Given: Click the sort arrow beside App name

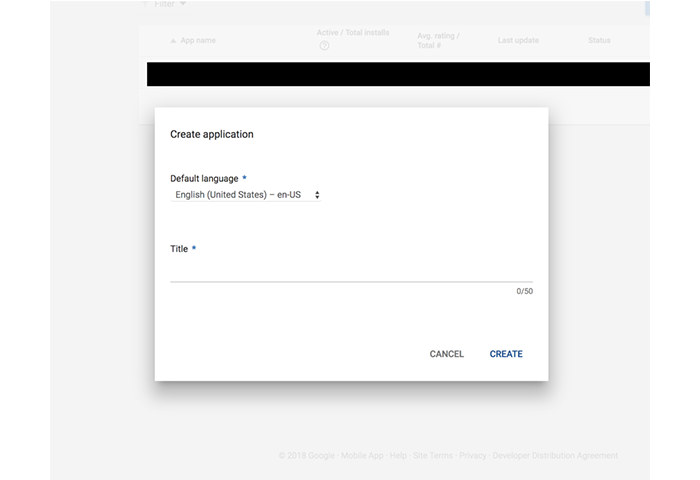Looking at the screenshot, I should pos(172,40).
